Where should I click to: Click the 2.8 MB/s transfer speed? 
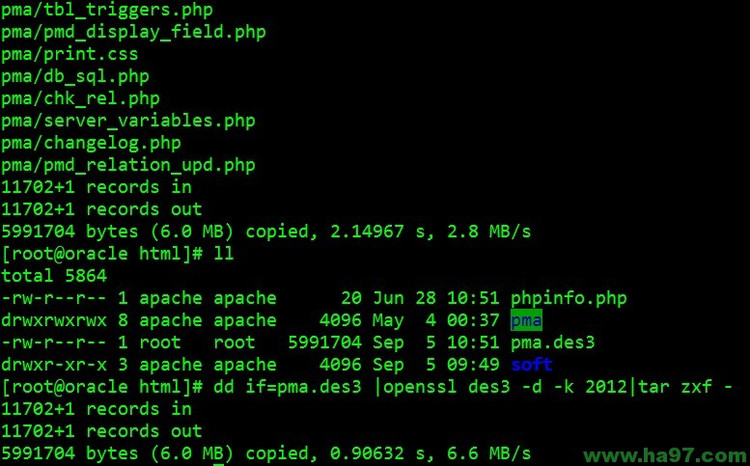point(489,232)
